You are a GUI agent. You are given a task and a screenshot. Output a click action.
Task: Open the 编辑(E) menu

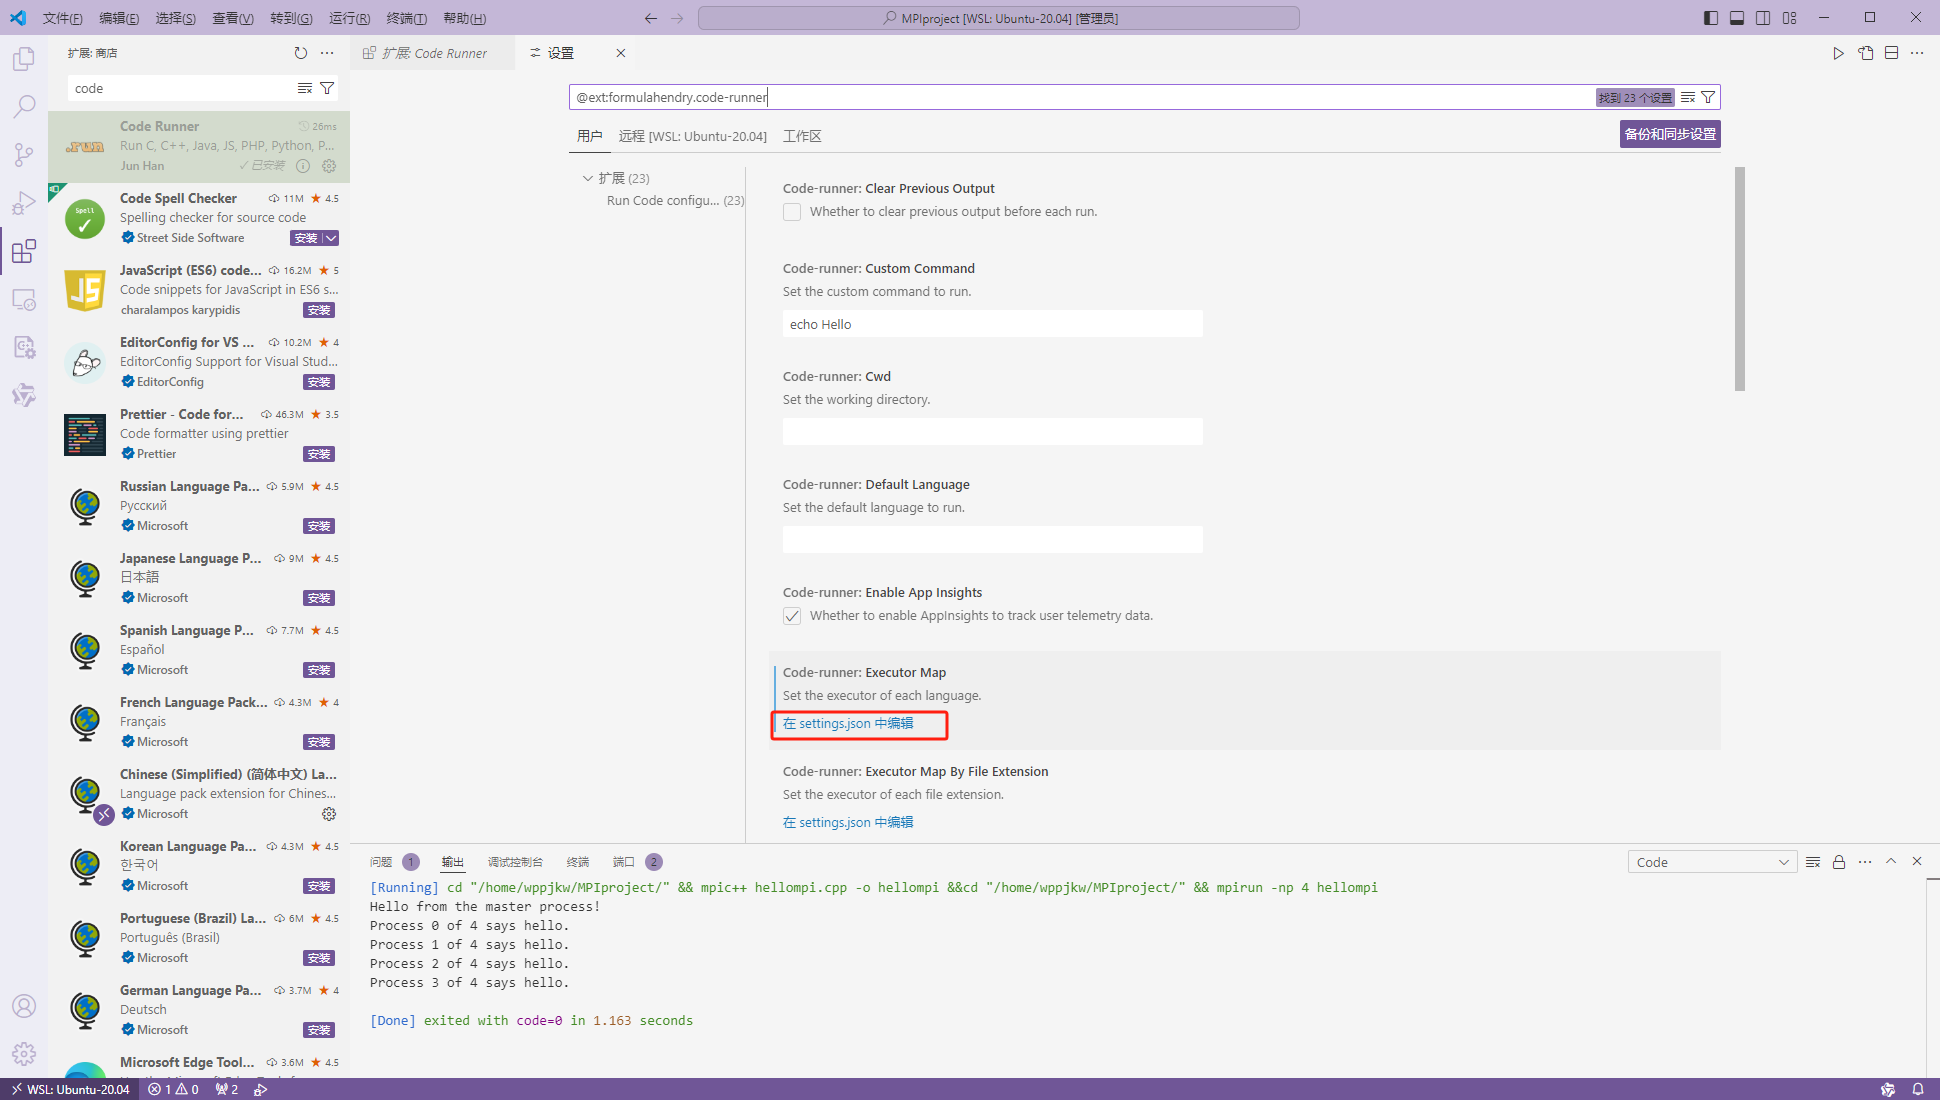point(119,18)
